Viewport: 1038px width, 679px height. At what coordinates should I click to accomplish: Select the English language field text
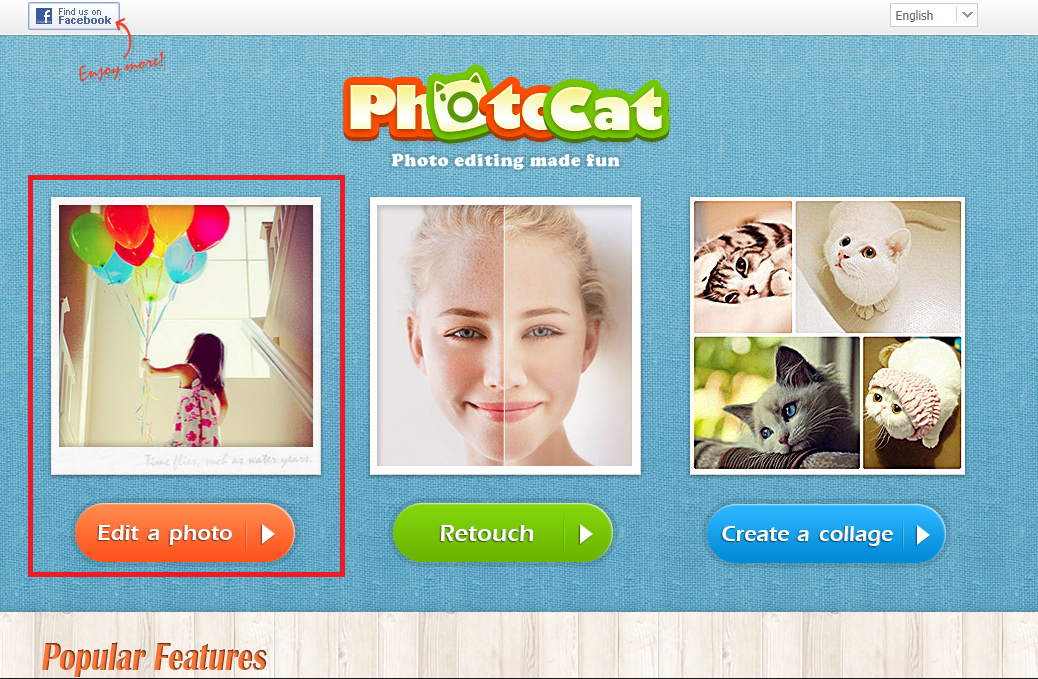pos(914,15)
